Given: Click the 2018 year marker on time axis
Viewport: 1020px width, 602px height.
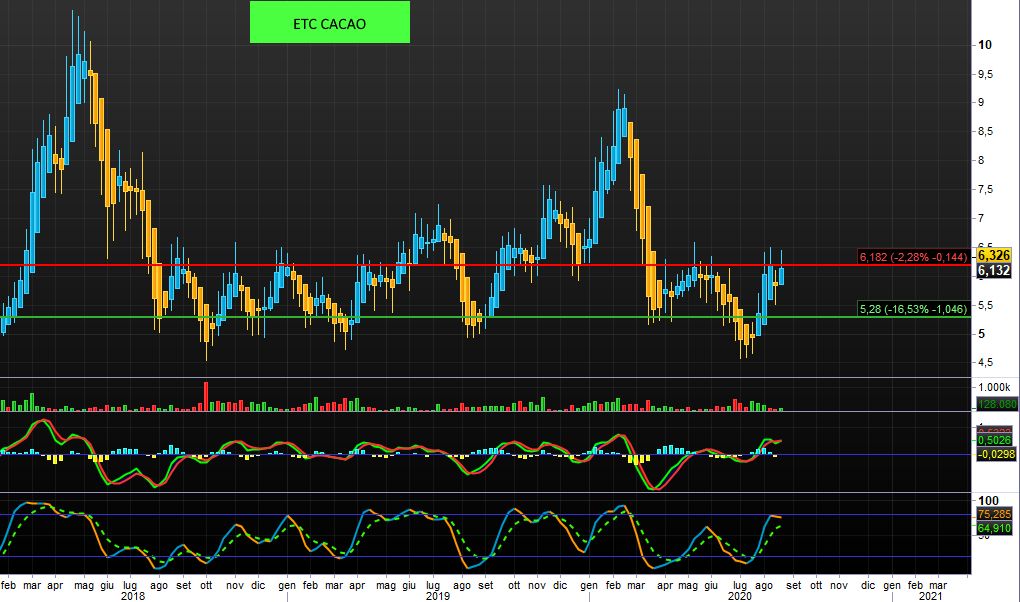Looking at the screenshot, I should 133,596.
